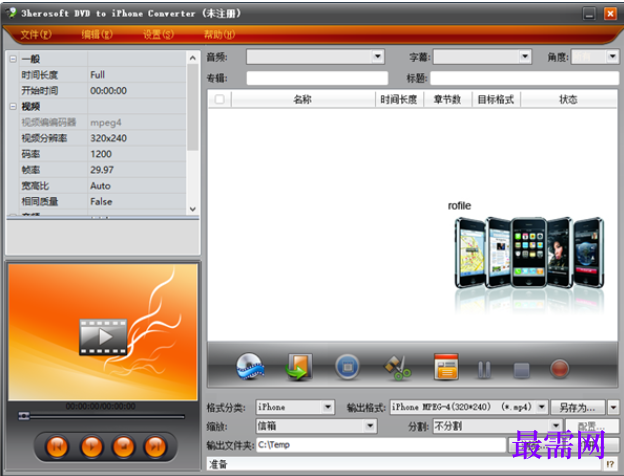The image size is (624, 476).
Task: Open the 格式分类 iPhone dropdown
Action: click(x=328, y=407)
